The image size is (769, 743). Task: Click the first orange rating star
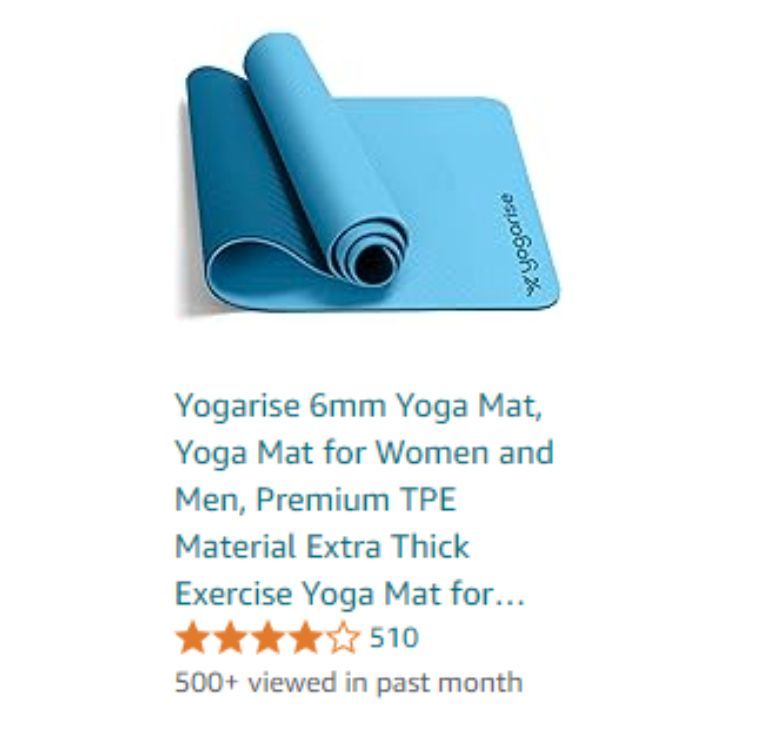coord(193,638)
